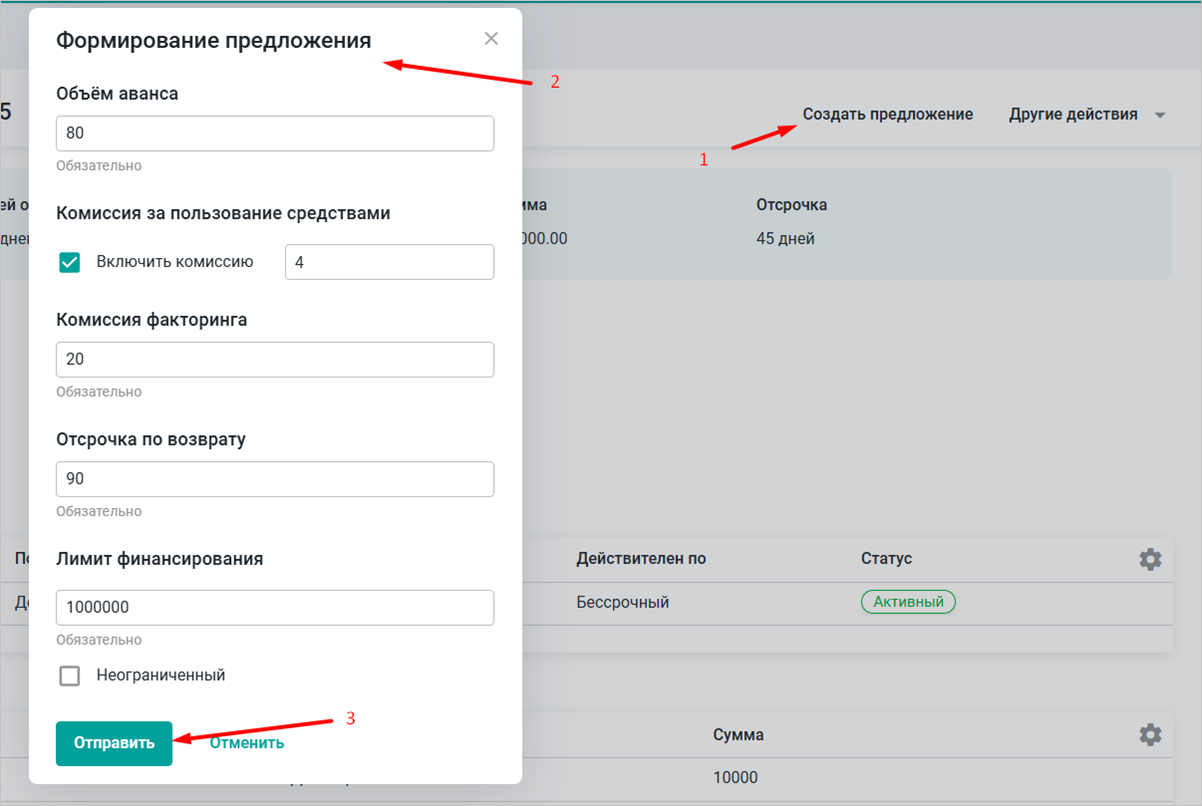Enable the Неограниченный limit checkbox
1202x806 pixels.
point(70,676)
